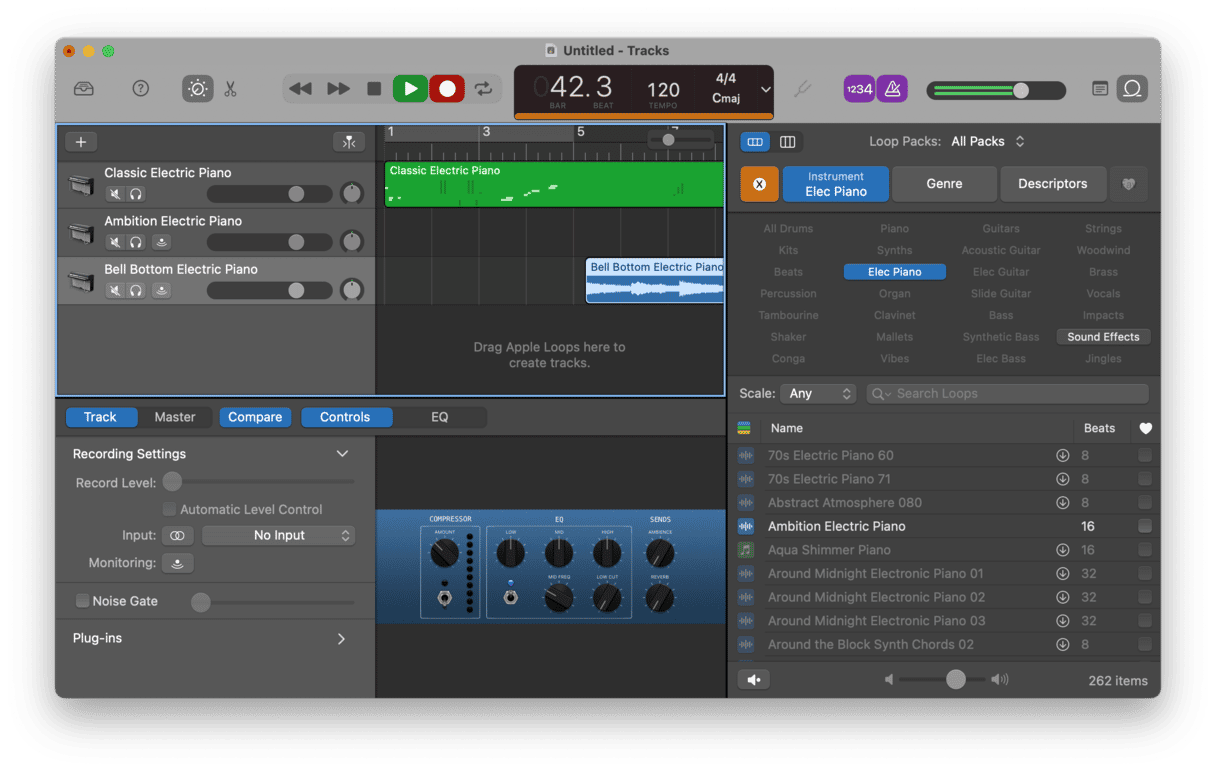
Task: Click the Compare button
Action: (255, 417)
